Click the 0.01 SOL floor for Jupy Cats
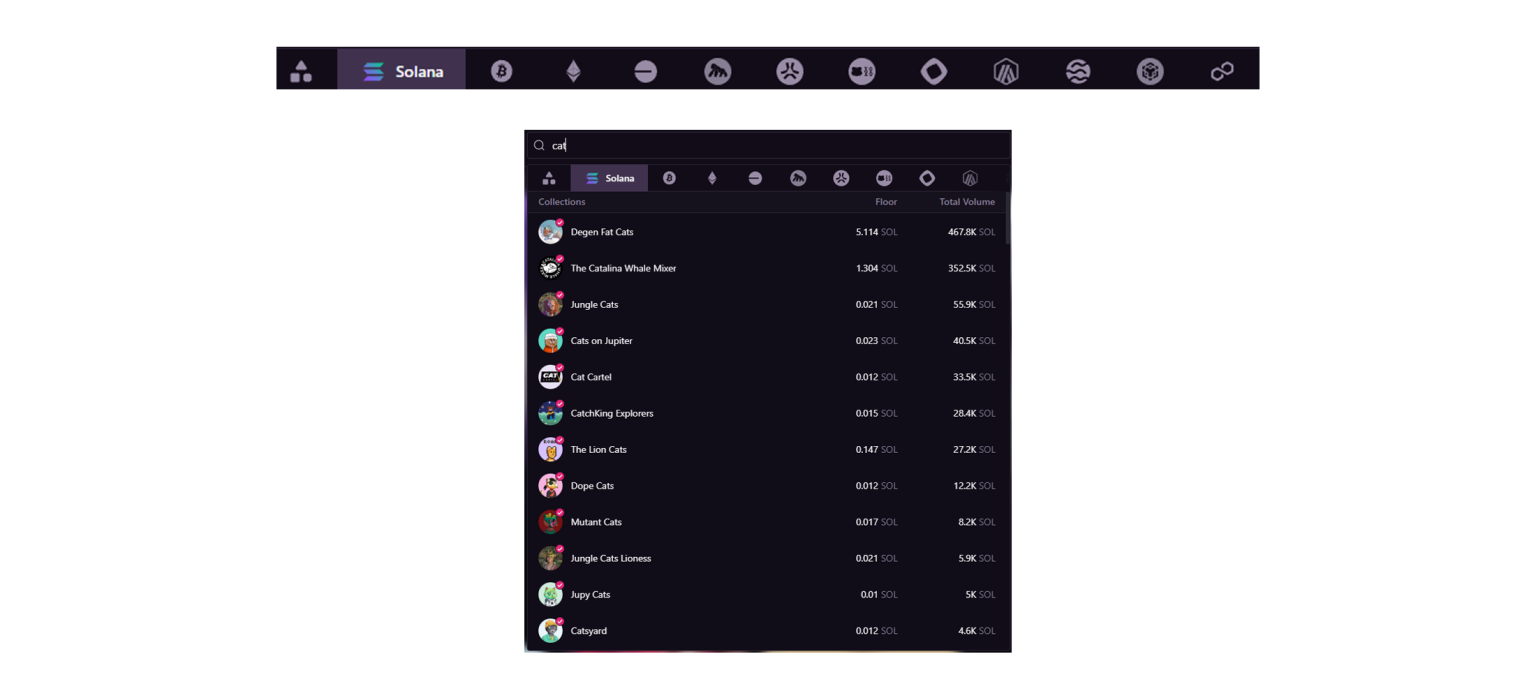This screenshot has width=1536, height=698. 879,595
